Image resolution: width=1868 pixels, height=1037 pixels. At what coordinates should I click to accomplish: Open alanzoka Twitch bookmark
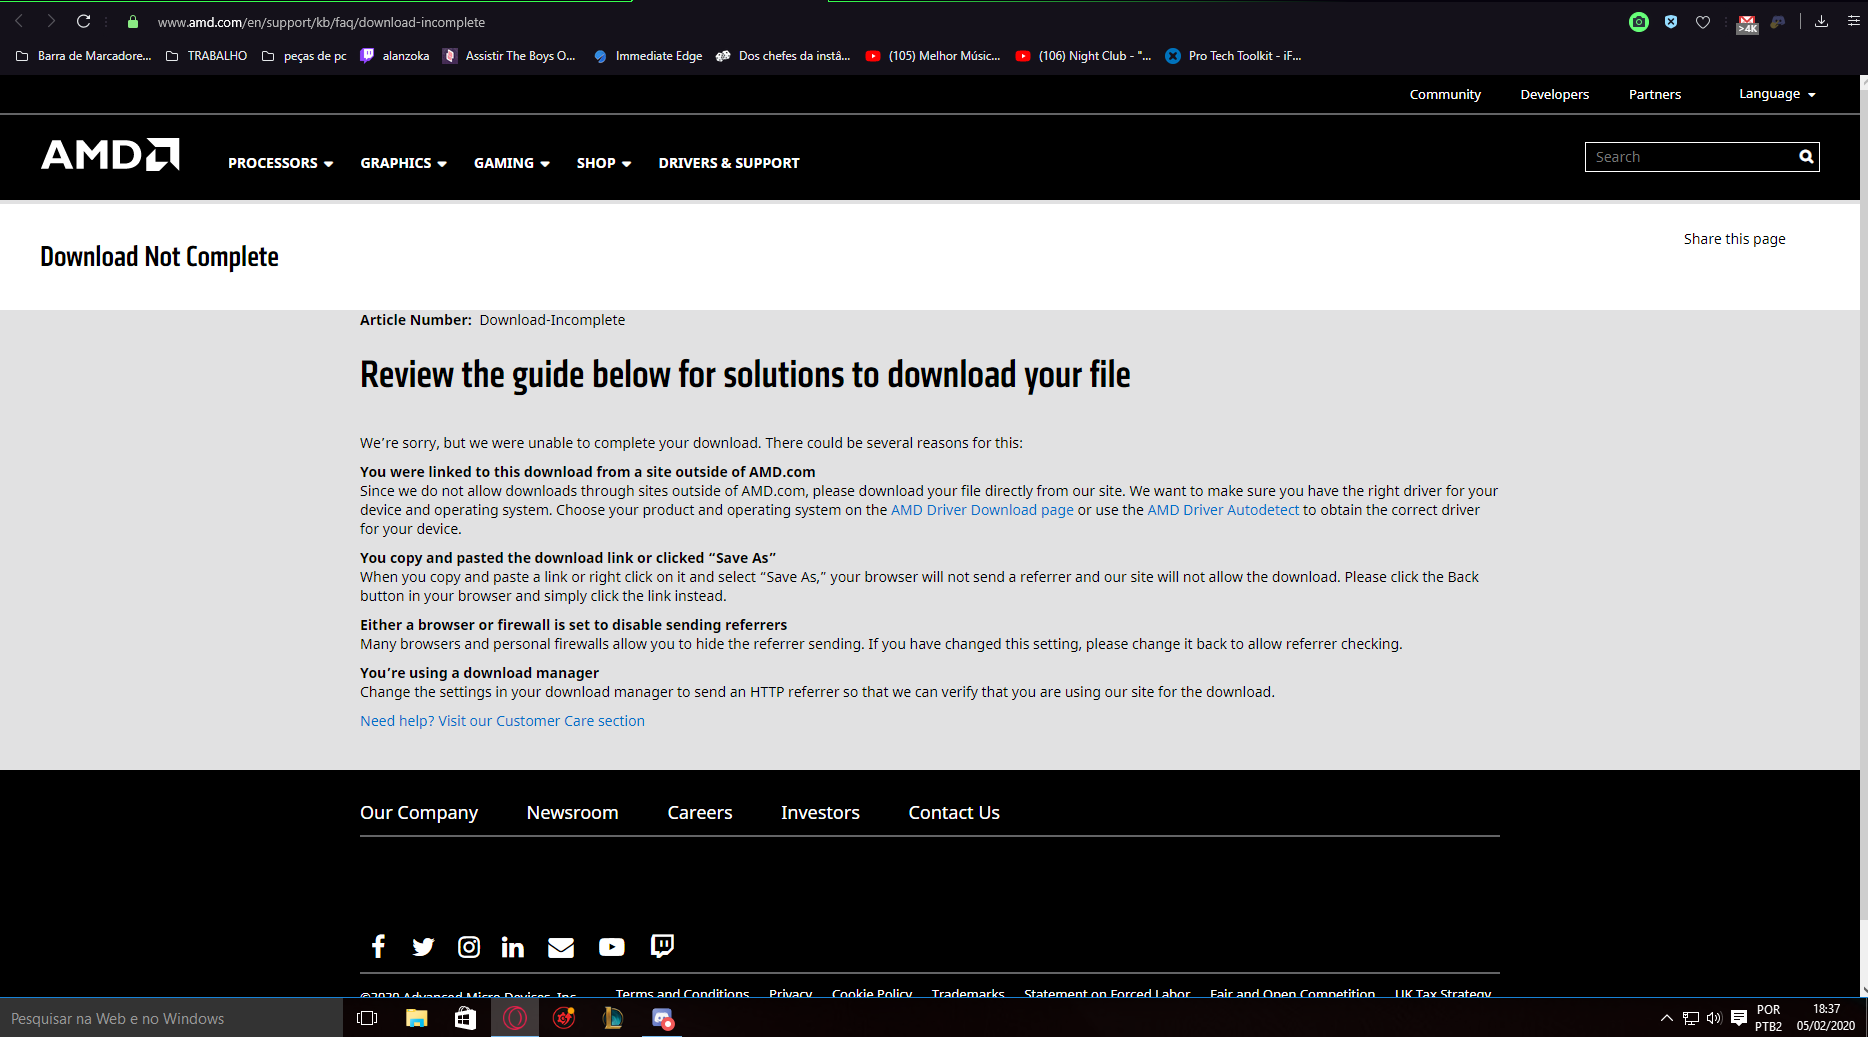[x=395, y=56]
